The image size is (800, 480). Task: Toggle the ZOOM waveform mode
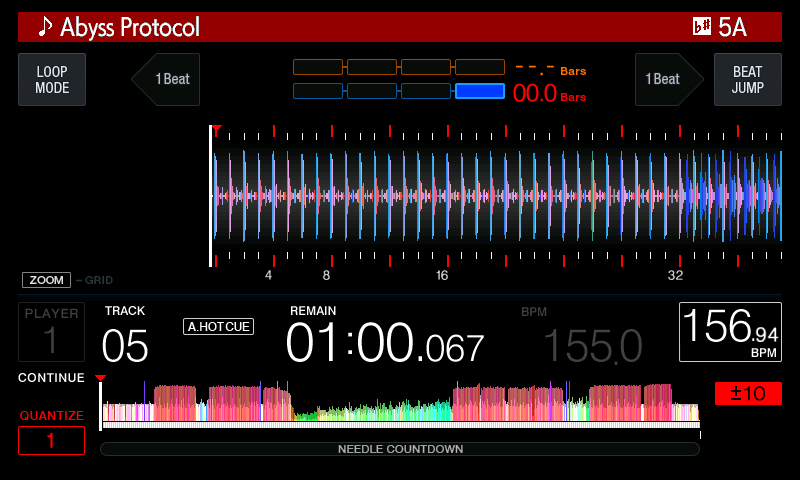coord(46,280)
